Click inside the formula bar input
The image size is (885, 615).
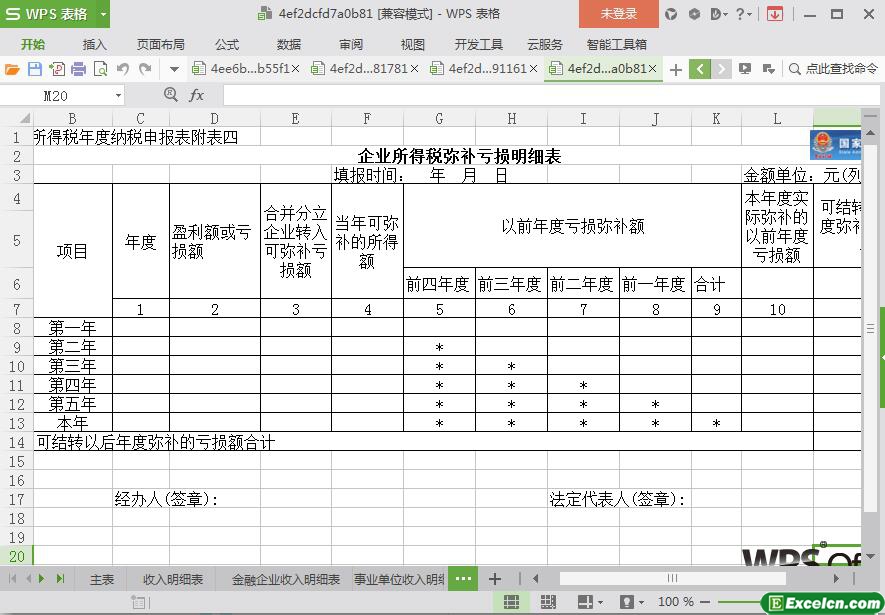tap(540, 95)
